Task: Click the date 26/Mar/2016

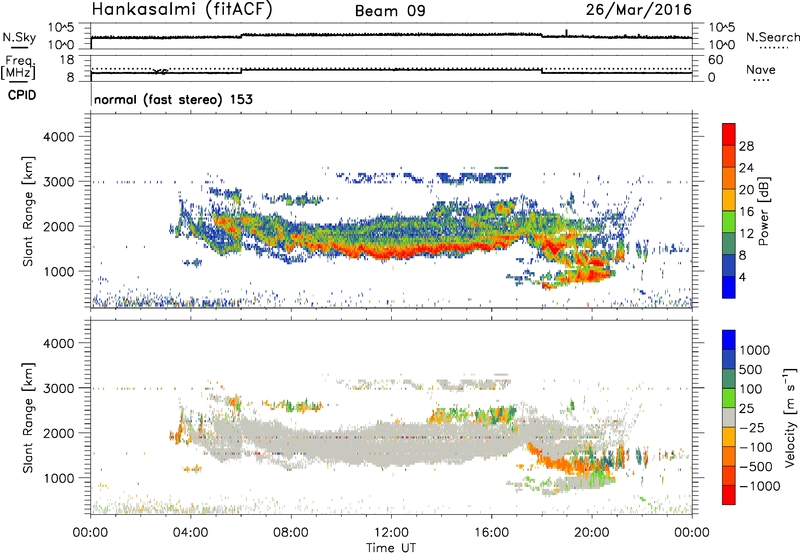Action: [x=638, y=10]
